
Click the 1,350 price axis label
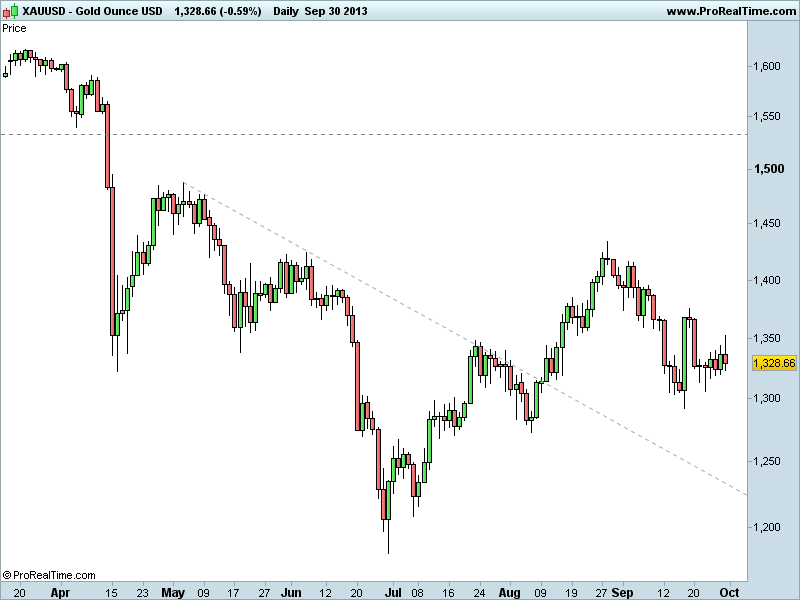pos(767,338)
